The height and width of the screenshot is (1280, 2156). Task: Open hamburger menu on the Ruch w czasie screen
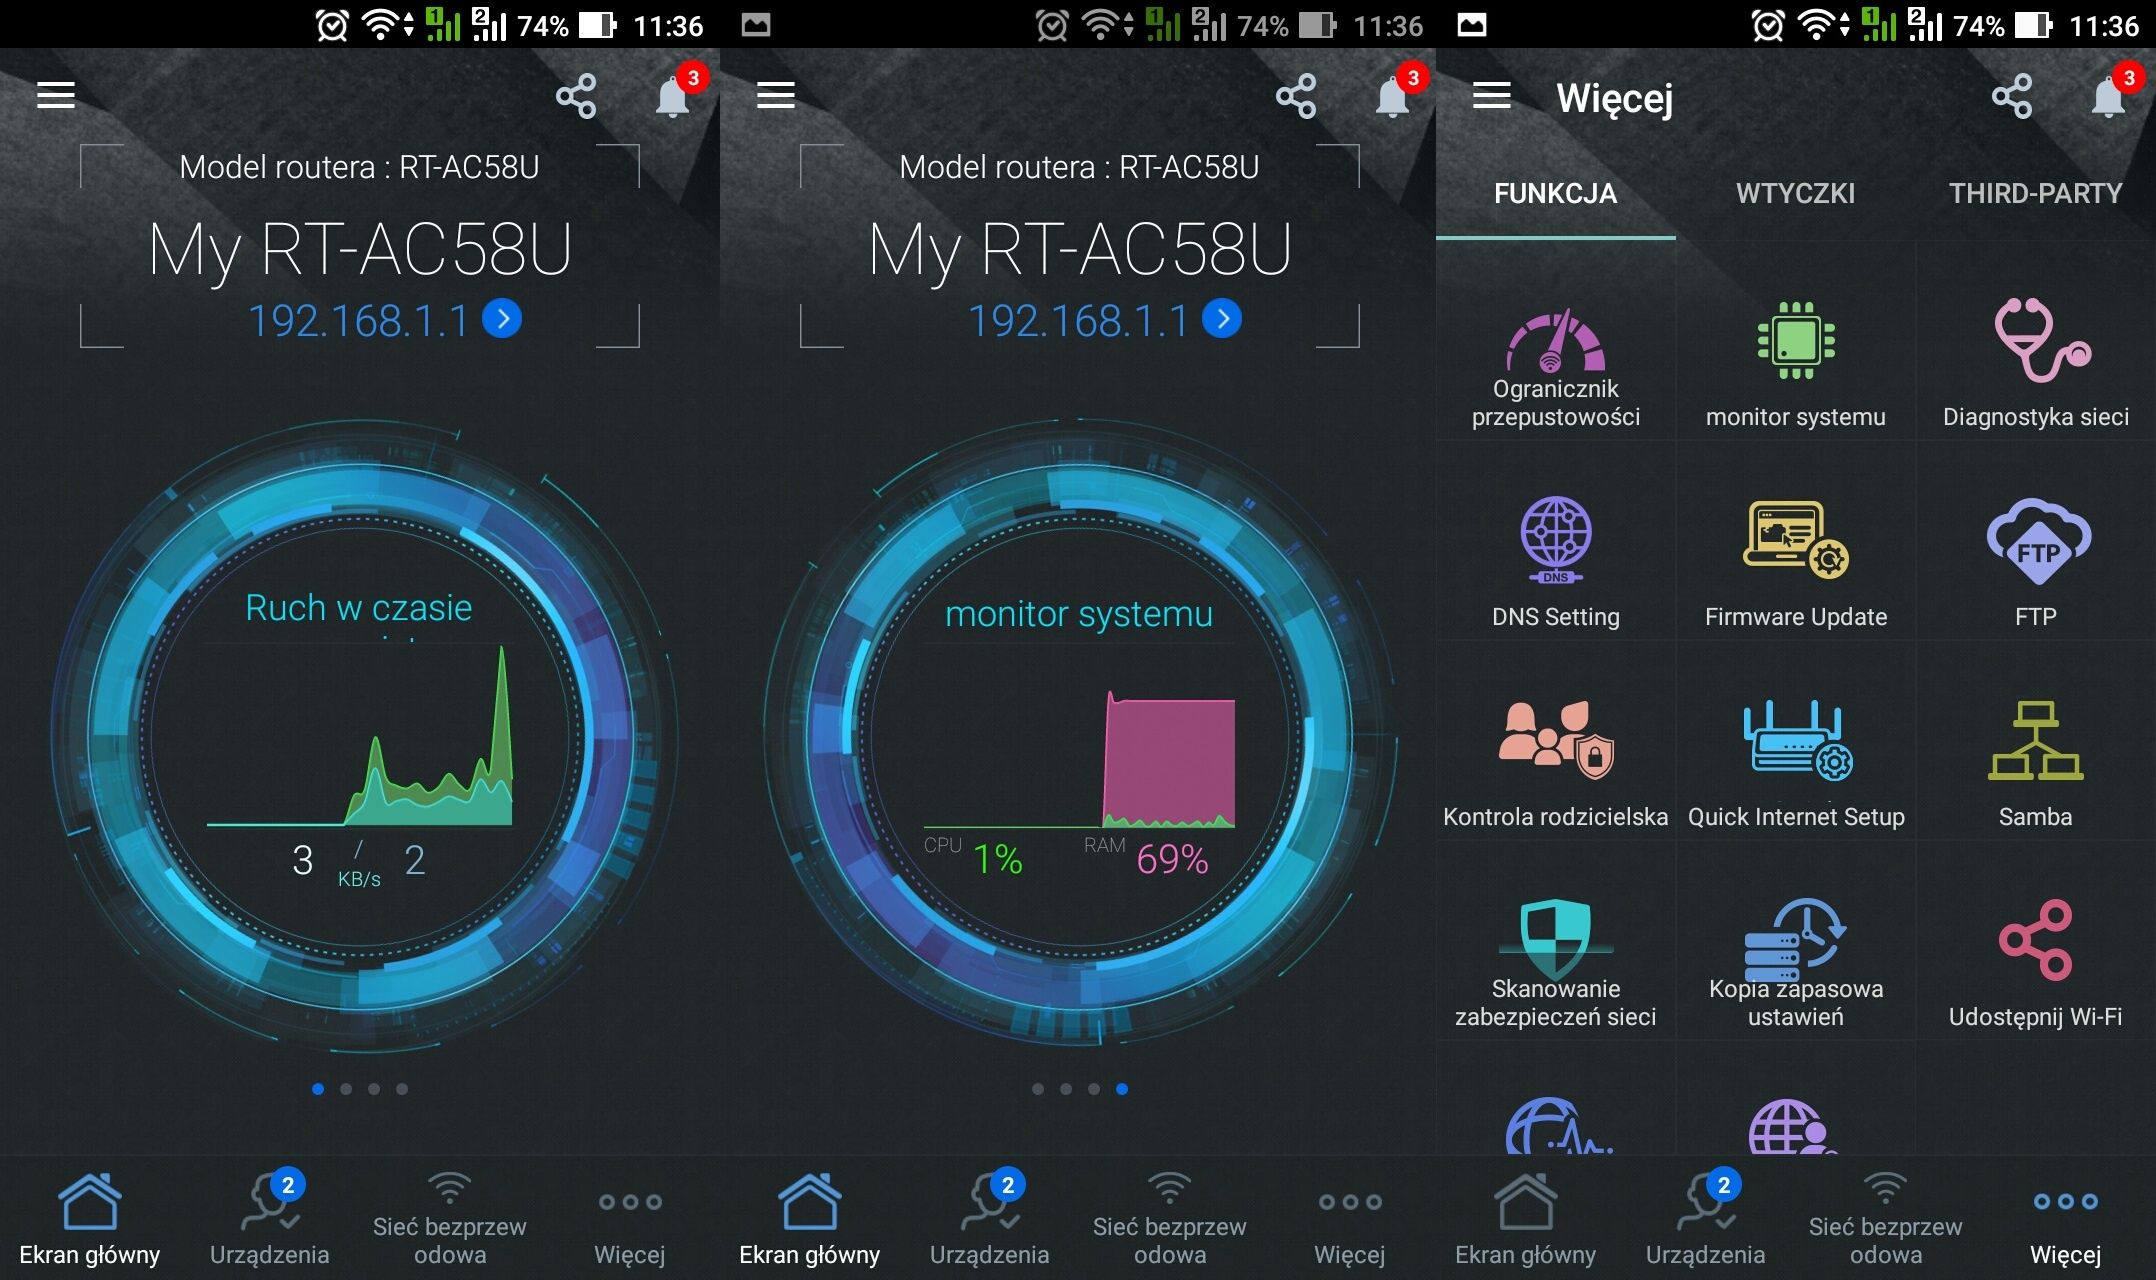(x=56, y=96)
